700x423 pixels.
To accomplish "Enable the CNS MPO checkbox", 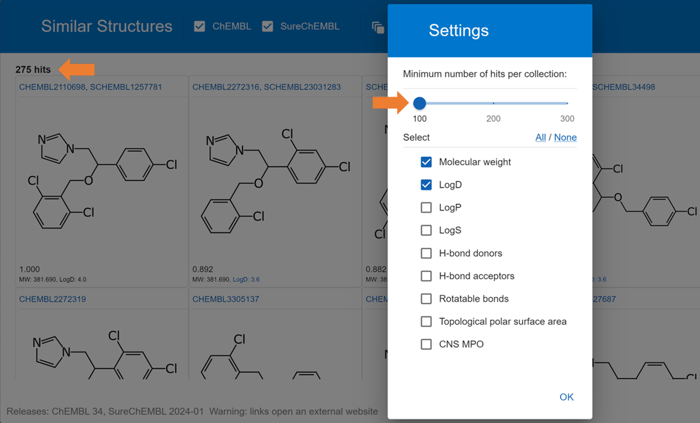I will [x=426, y=344].
